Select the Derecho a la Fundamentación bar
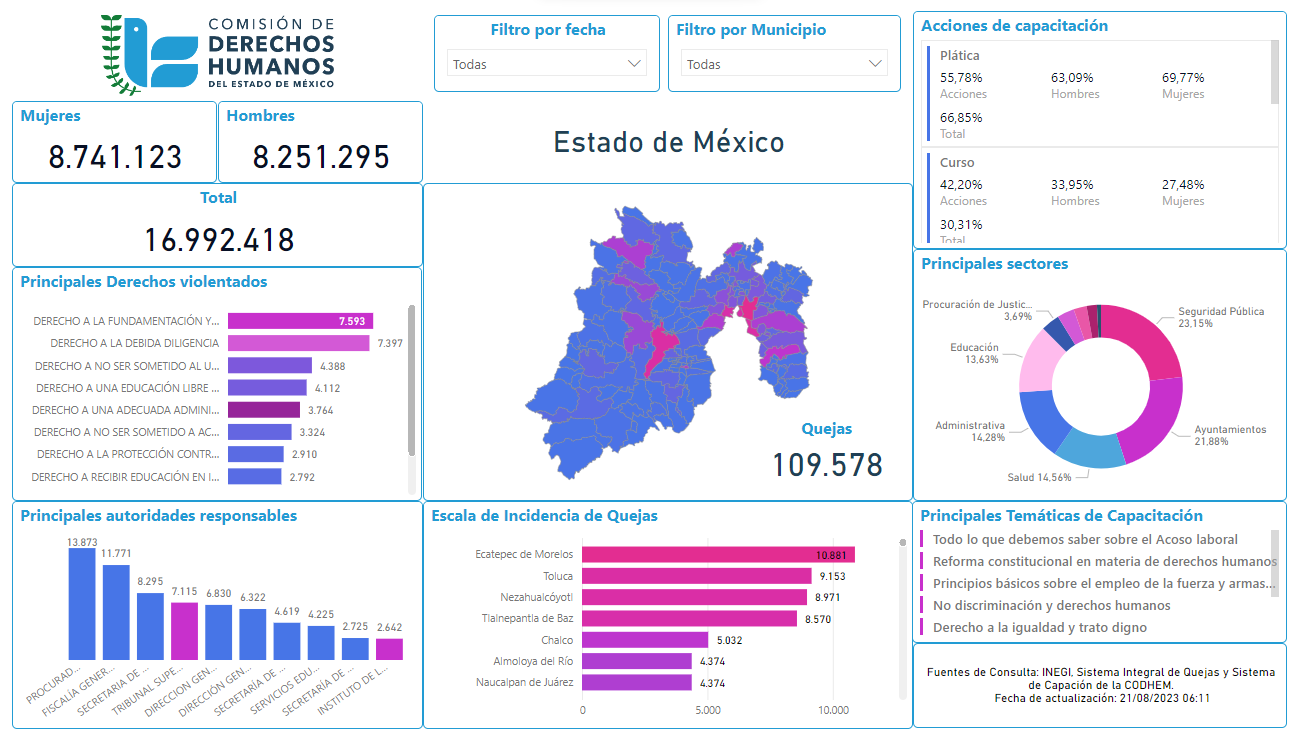Image resolution: width=1299 pixels, height=736 pixels. 300,321
